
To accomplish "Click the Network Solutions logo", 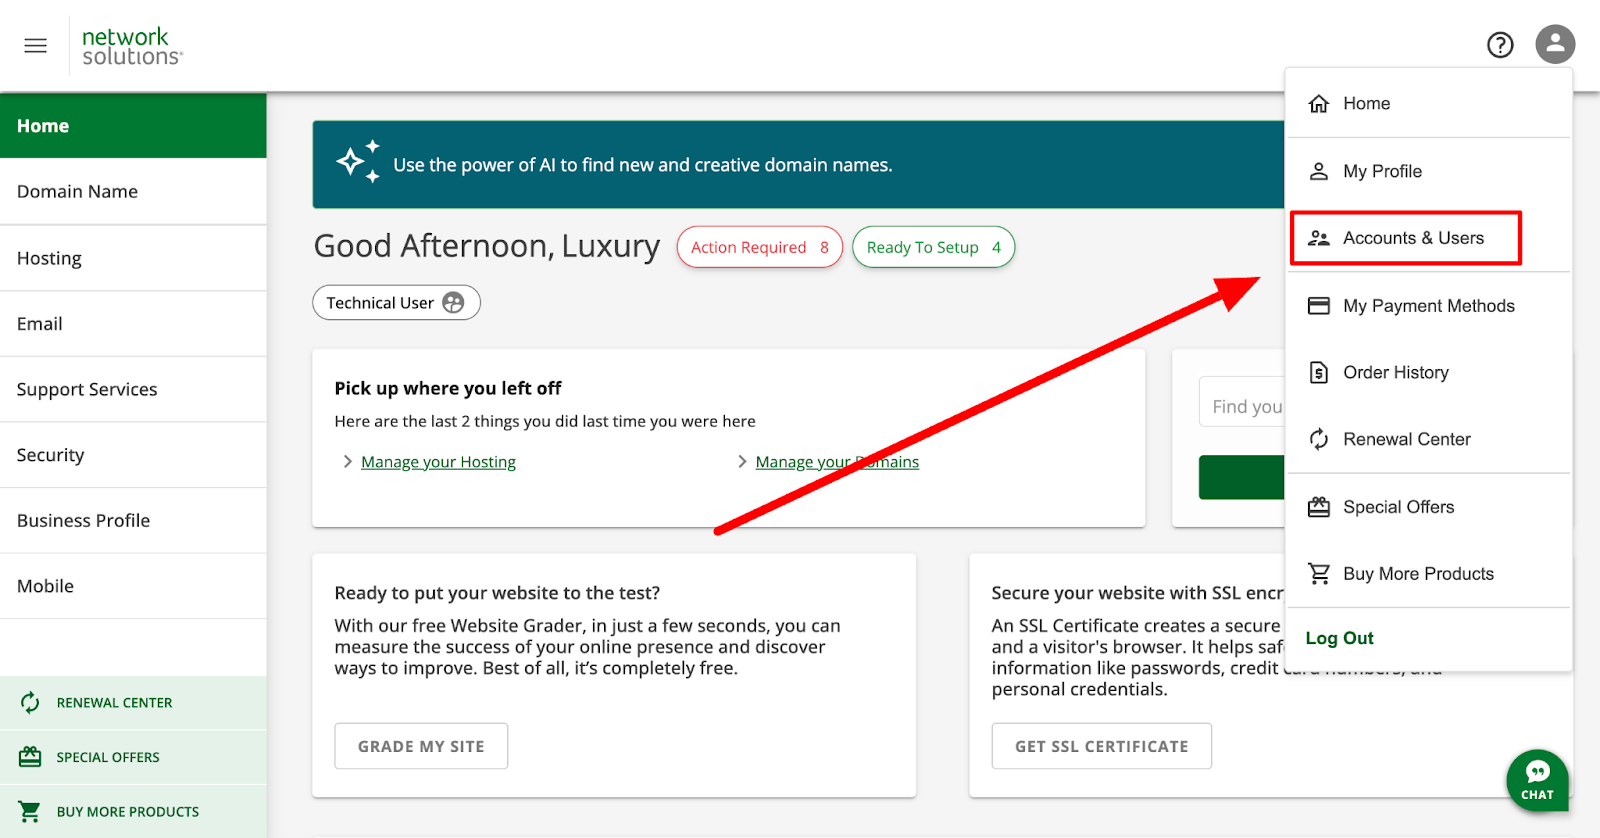I will 132,46.
